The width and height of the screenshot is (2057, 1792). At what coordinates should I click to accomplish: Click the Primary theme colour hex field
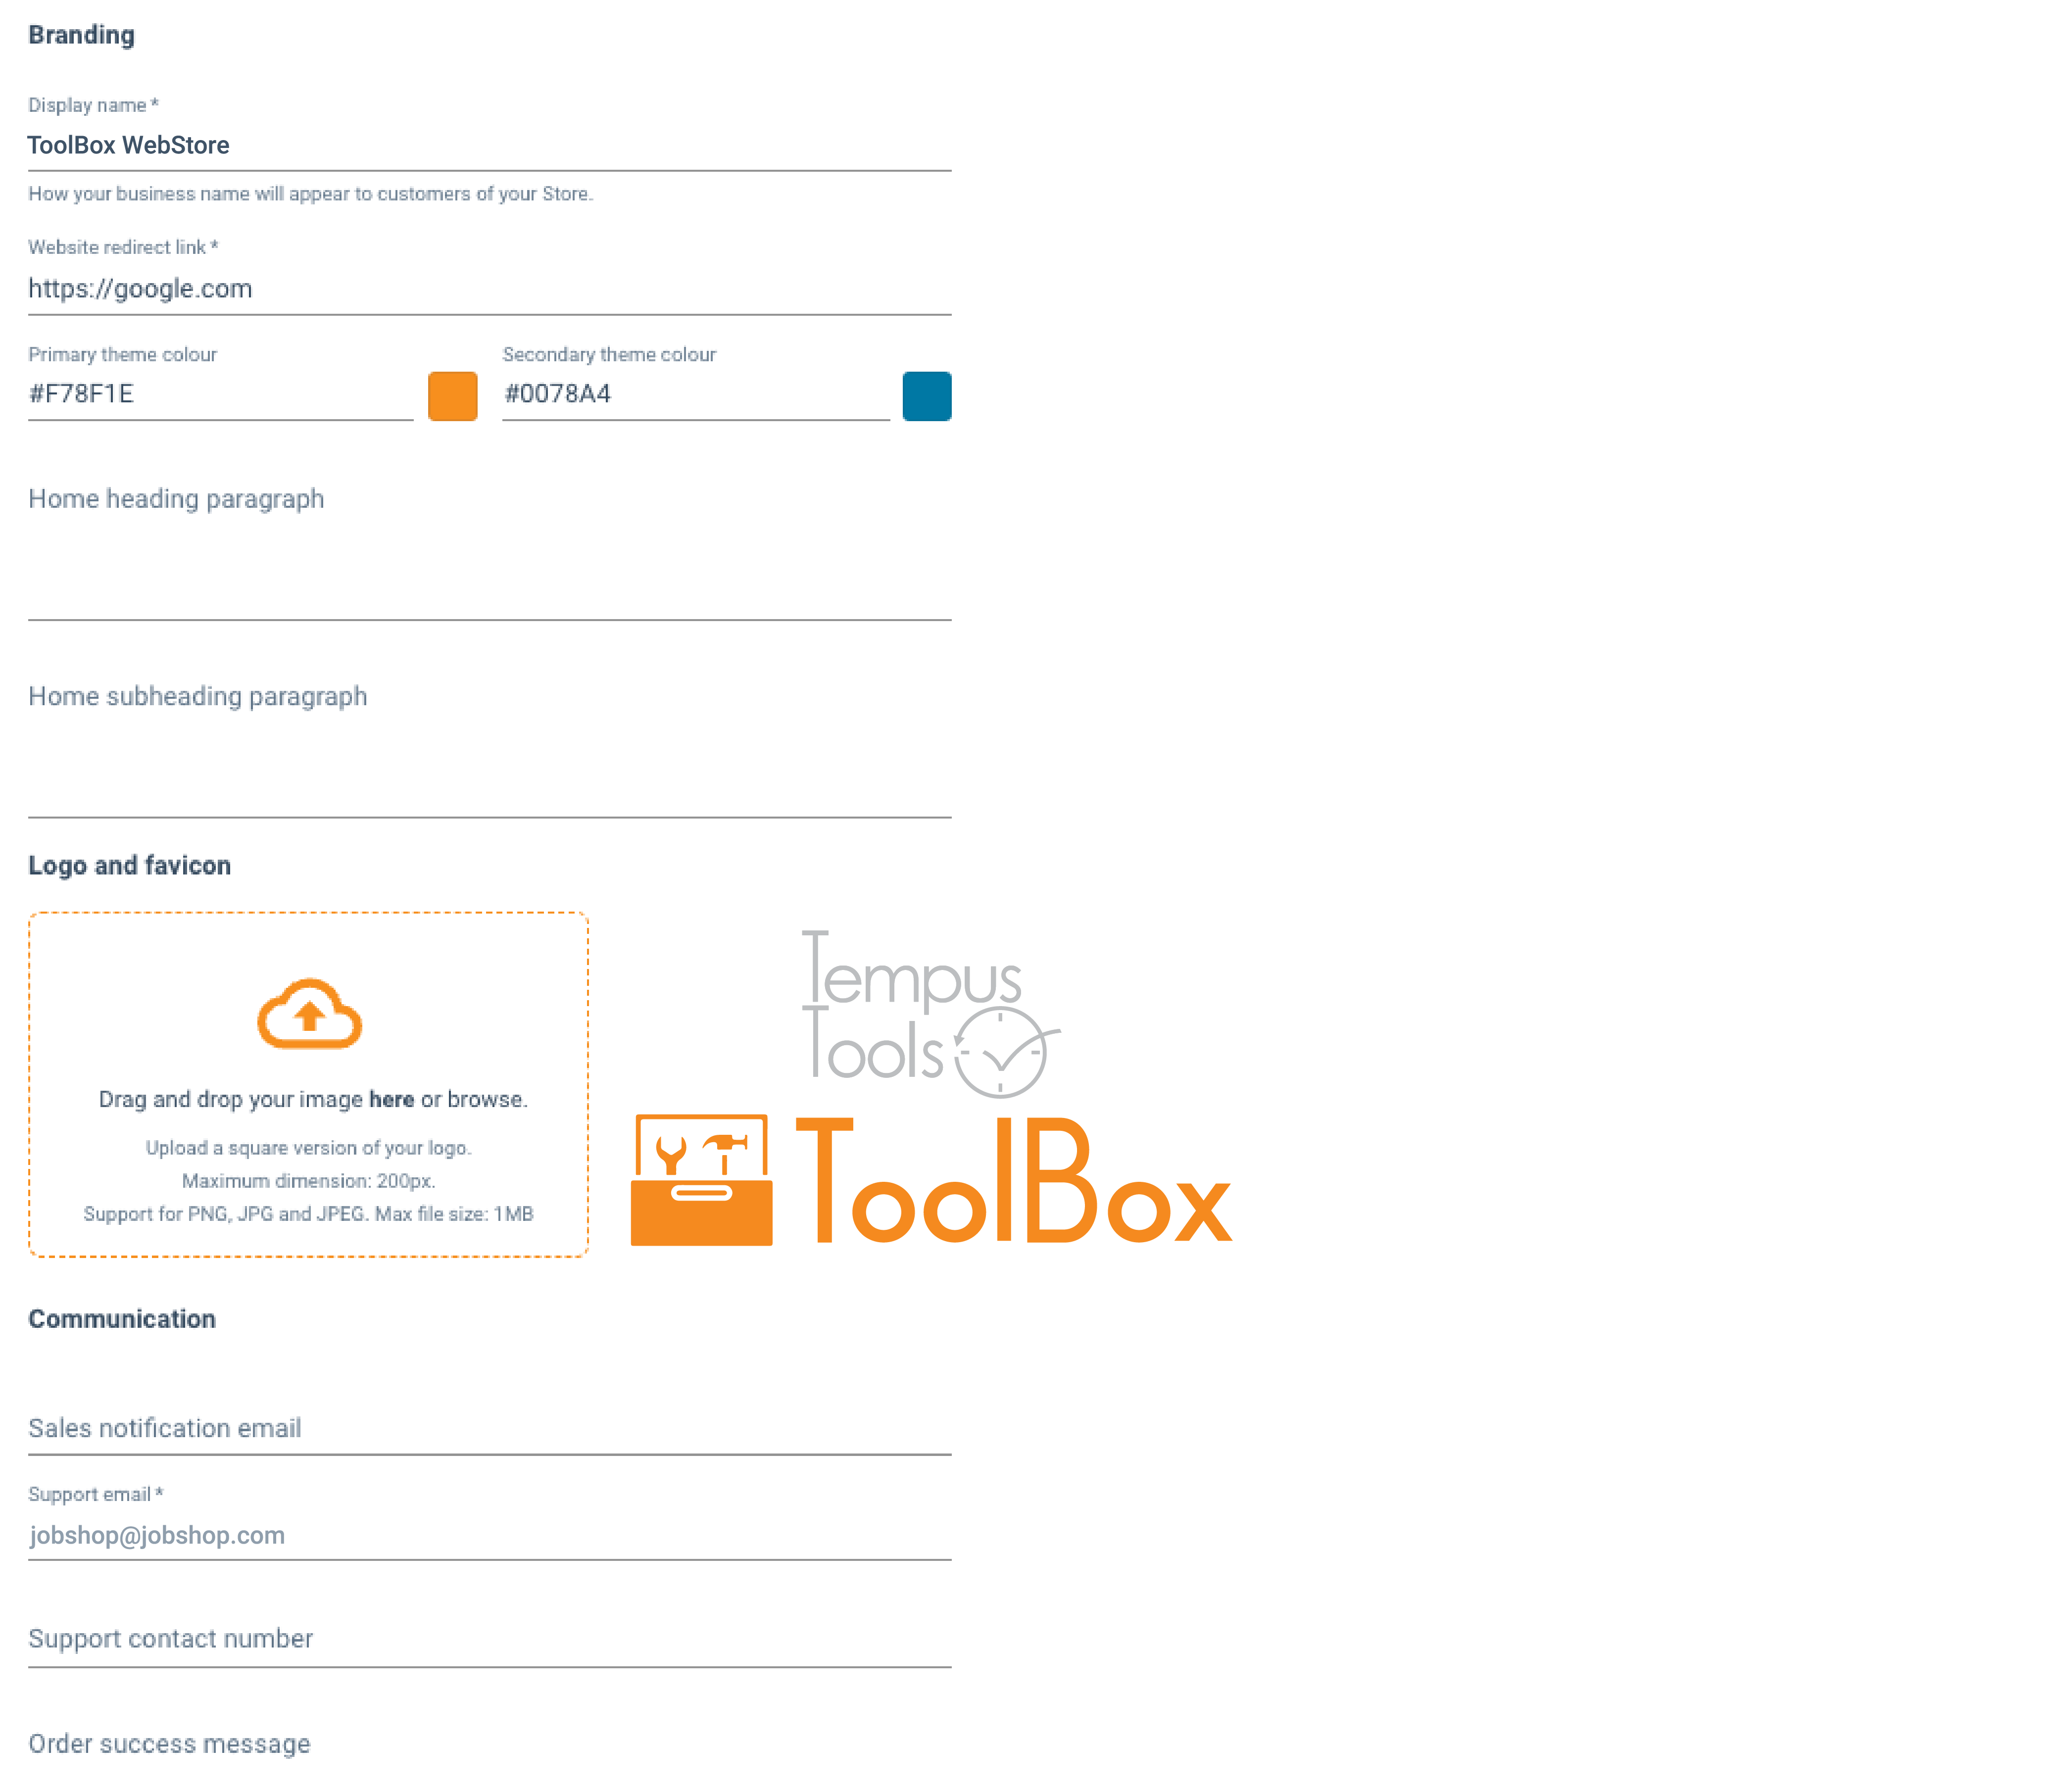[220, 394]
